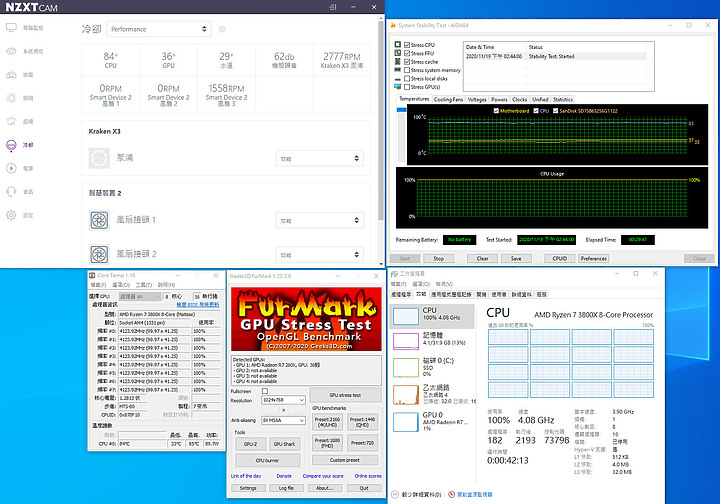This screenshot has height=504, width=720.
Task: Switch to Powers tab in AIDA64
Action: [499, 99]
